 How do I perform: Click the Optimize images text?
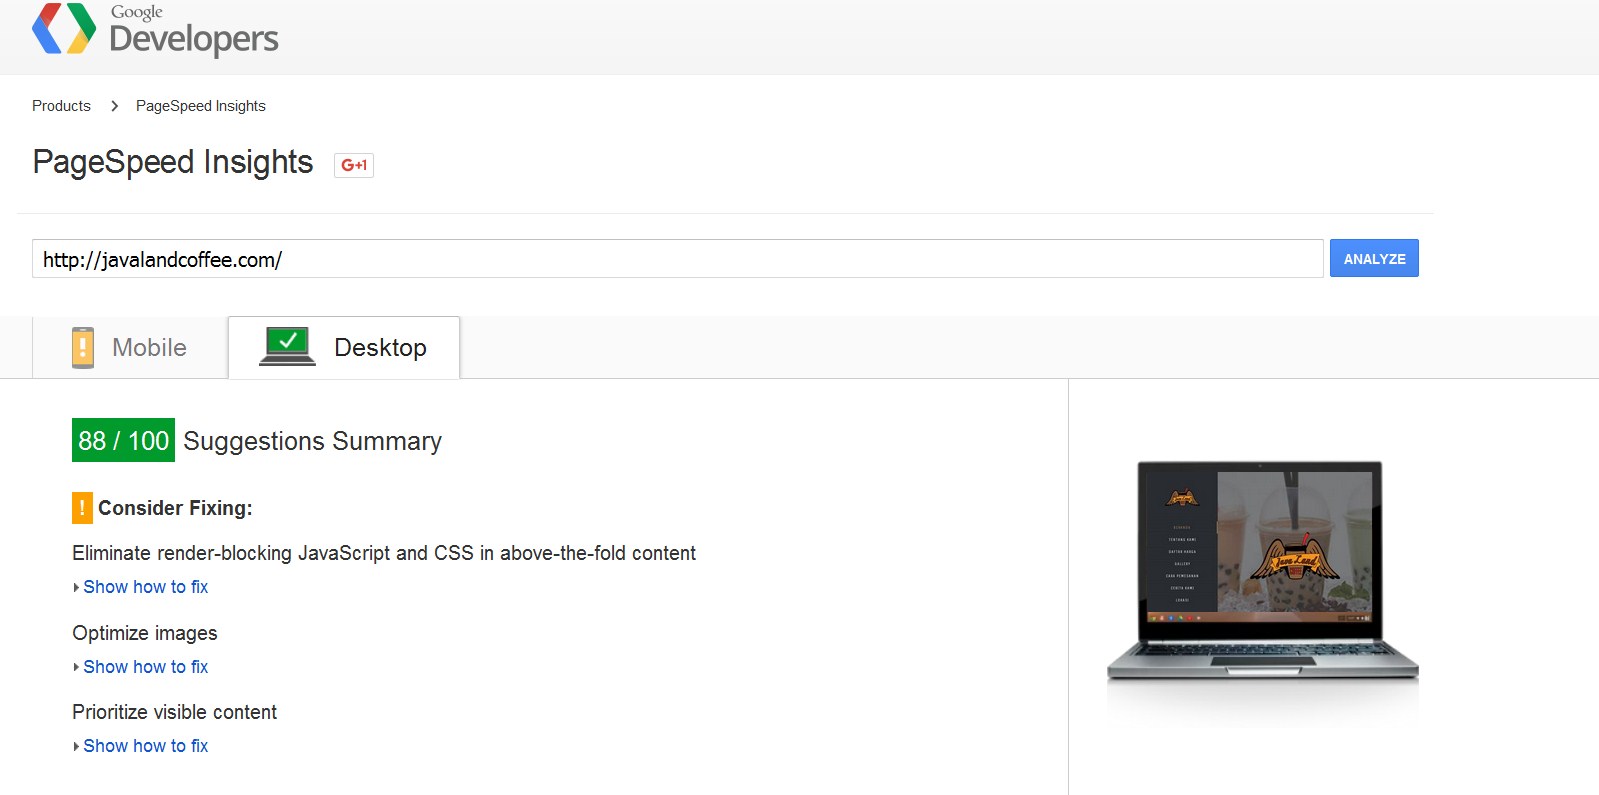click(x=145, y=633)
